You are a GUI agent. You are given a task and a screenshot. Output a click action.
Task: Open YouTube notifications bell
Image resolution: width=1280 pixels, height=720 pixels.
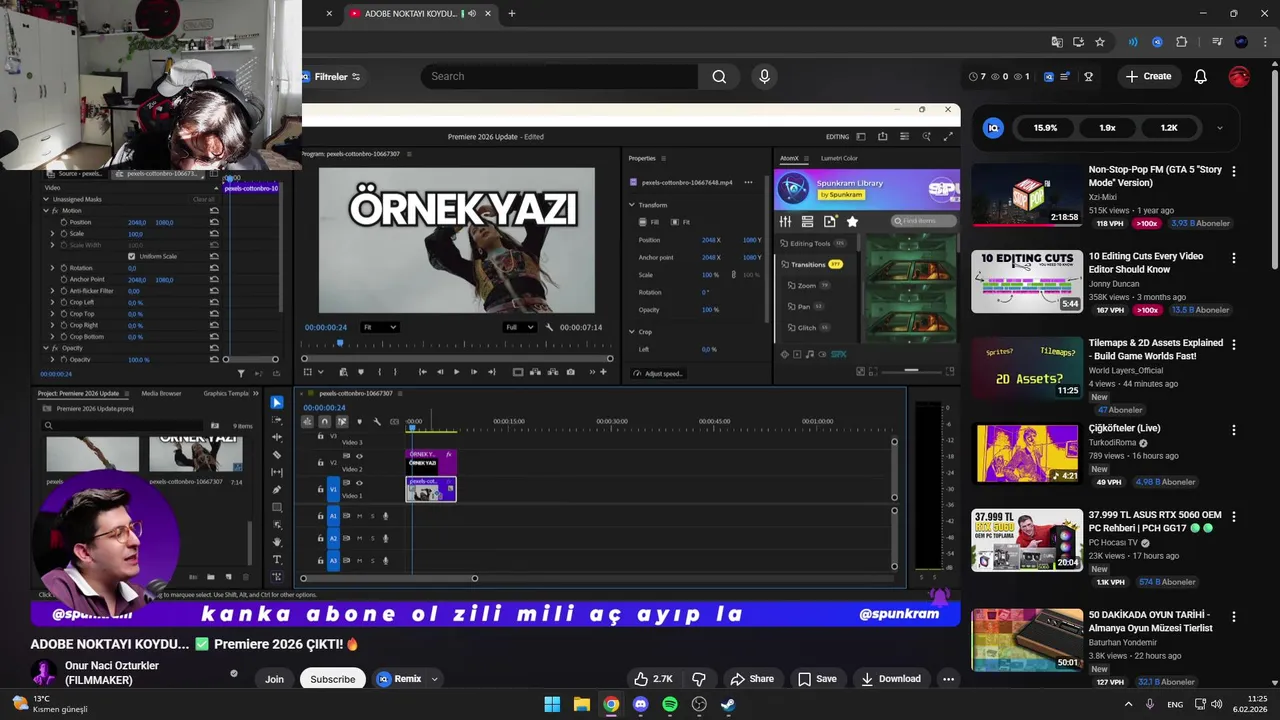tap(1201, 76)
